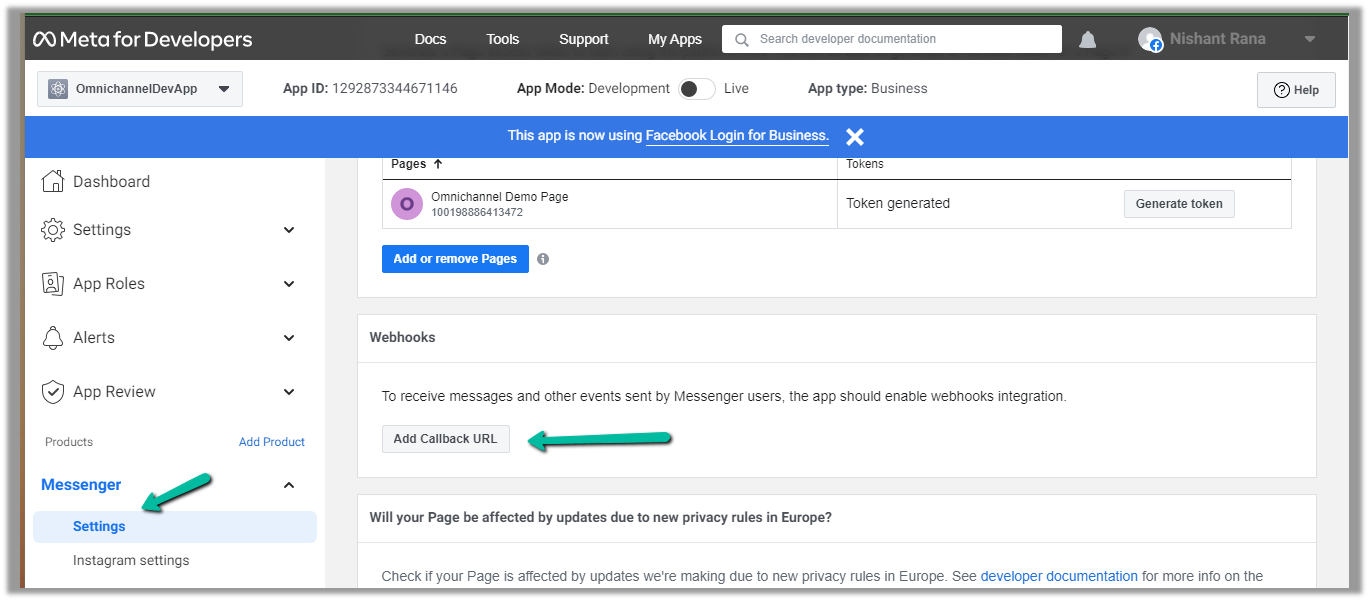
Task: Expand the App Roles section
Action: point(289,284)
